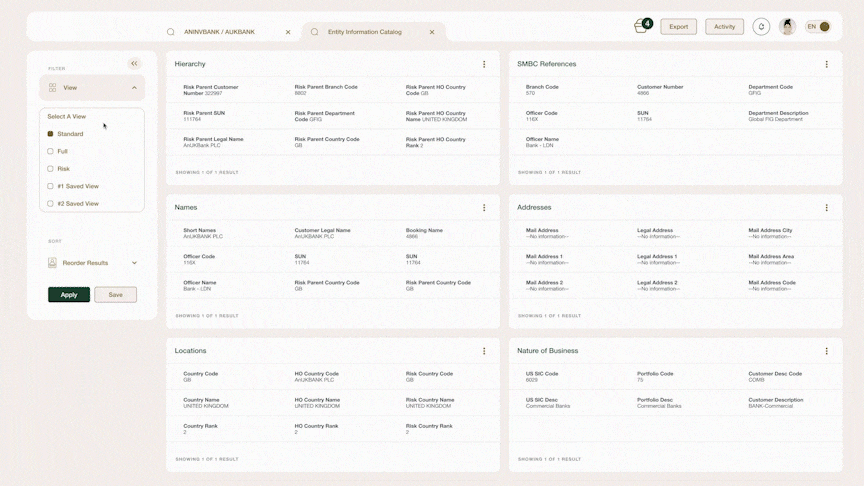The image size is (864, 486).
Task: Select #2 Saved View option
Action: click(x=73, y=204)
